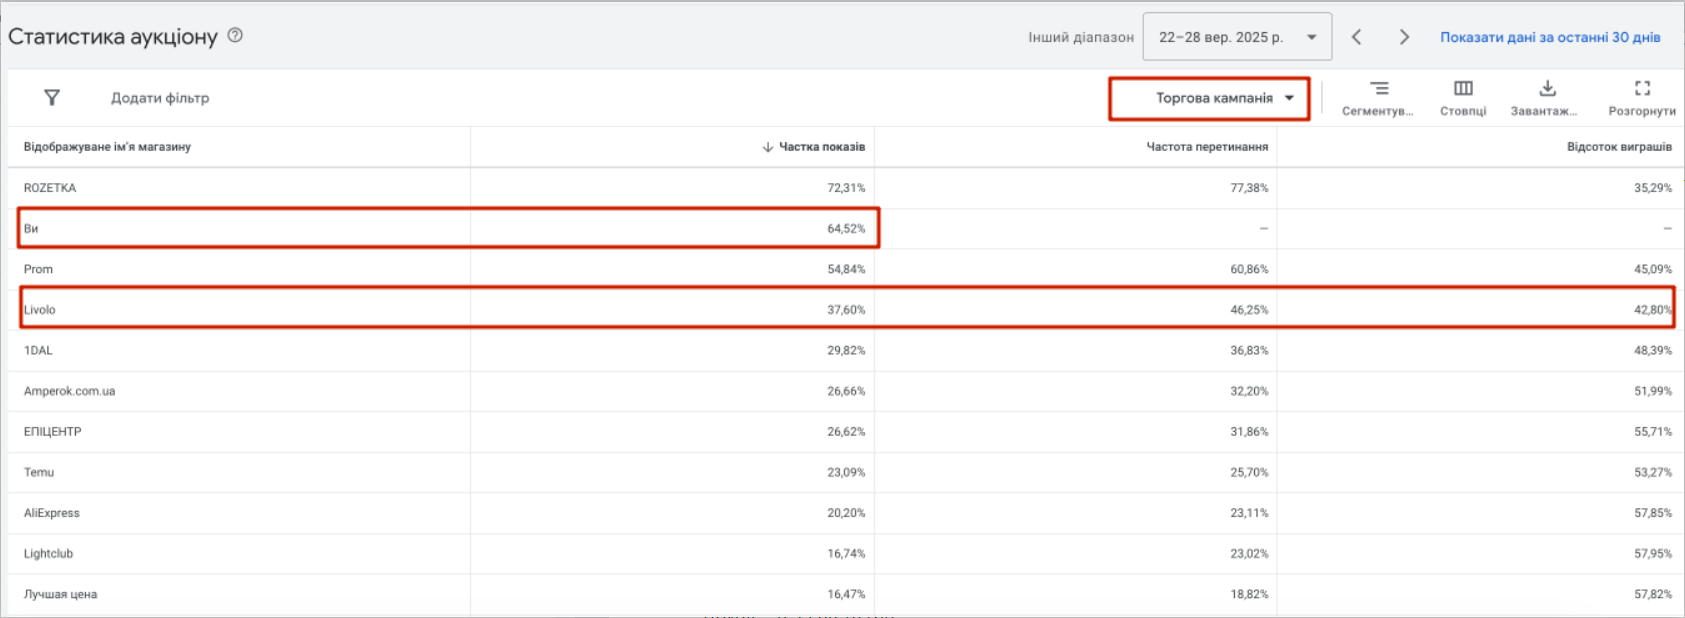Click Додати фільтр
The height and width of the screenshot is (618, 1685).
(160, 98)
